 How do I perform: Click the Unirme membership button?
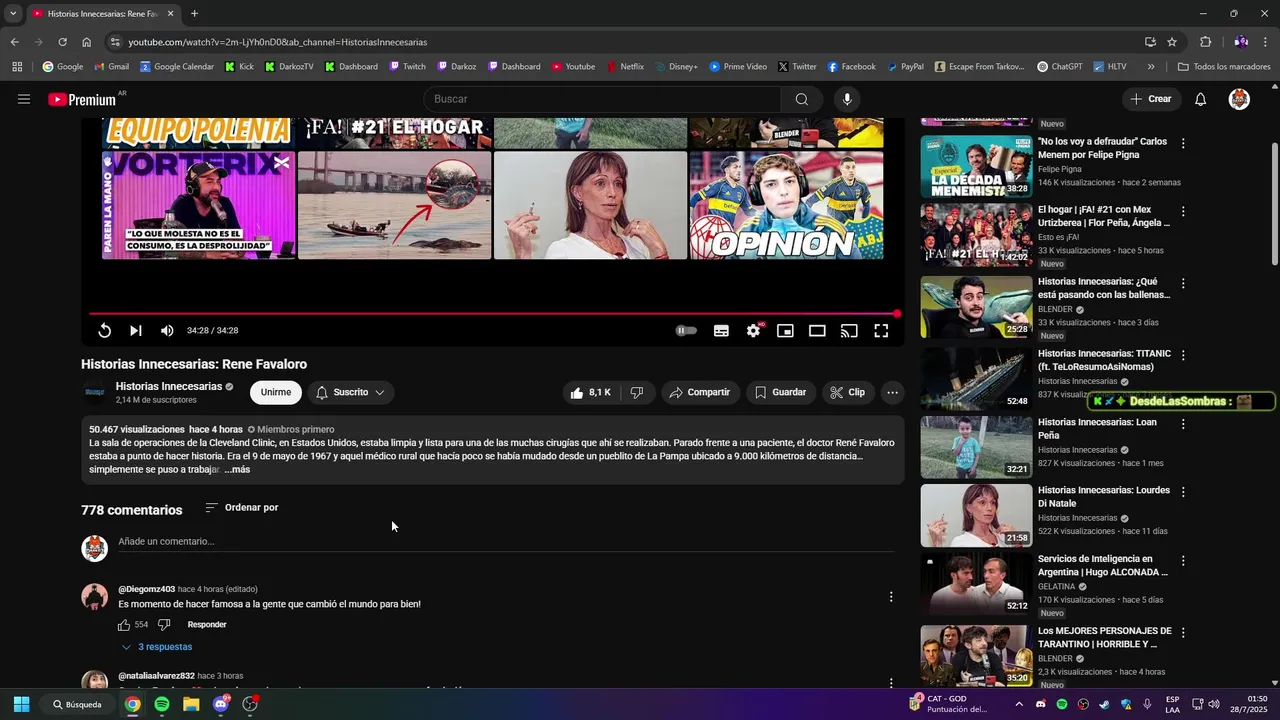[x=276, y=393]
